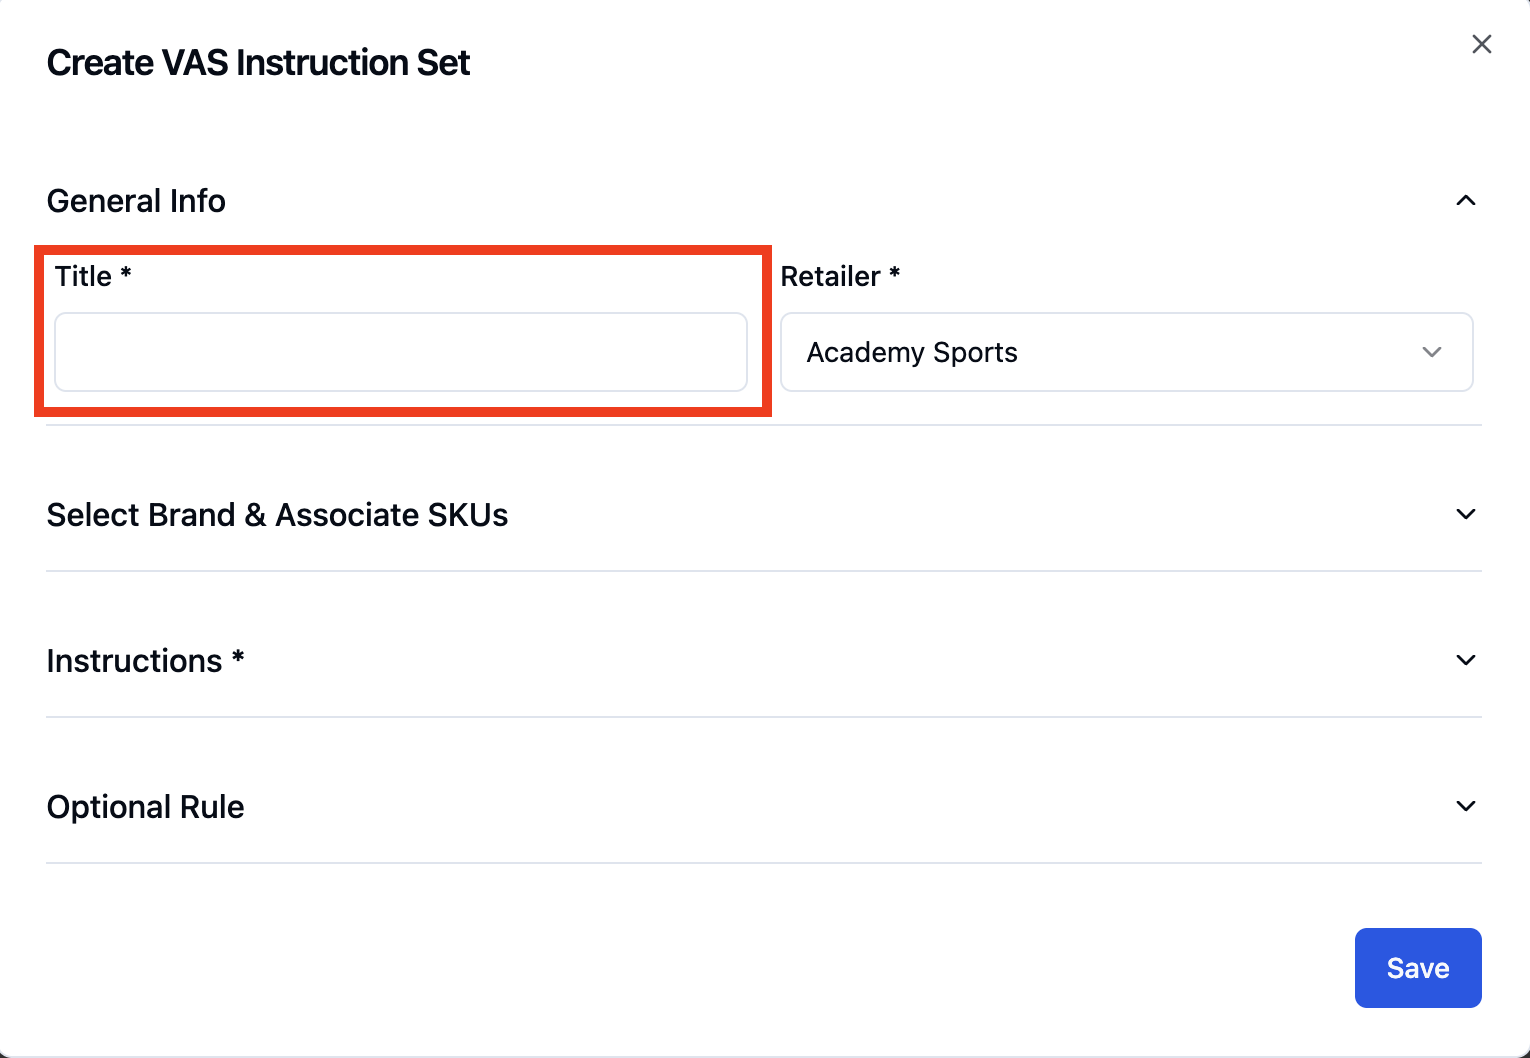
Task: Click the Instructions section heading
Action: (x=134, y=661)
